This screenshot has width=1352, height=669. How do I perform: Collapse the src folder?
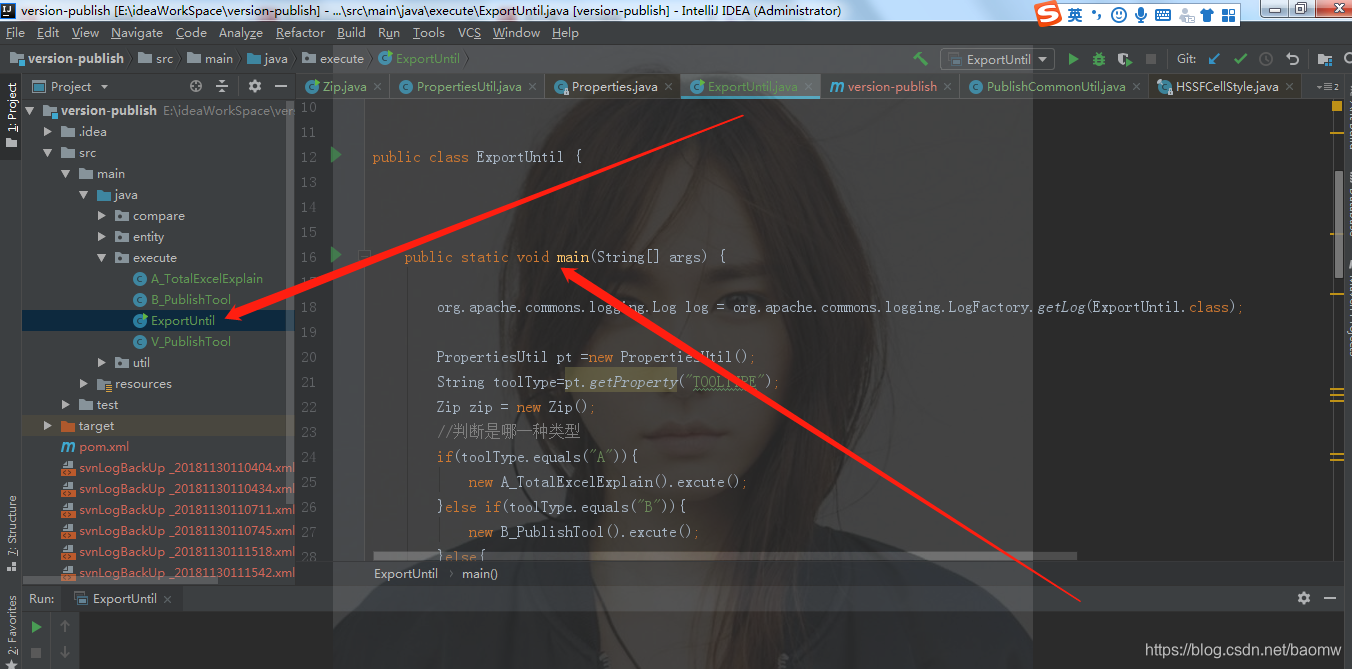48,152
